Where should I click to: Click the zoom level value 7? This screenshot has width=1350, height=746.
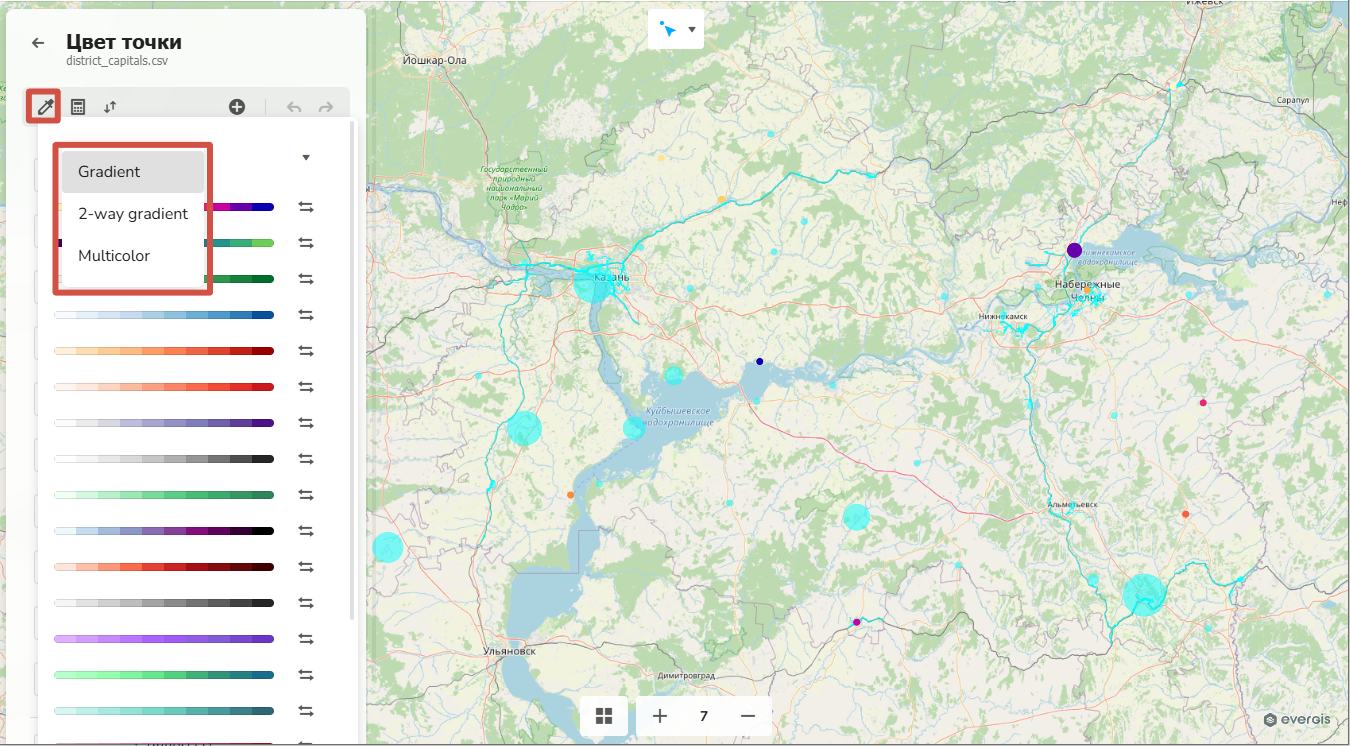point(704,716)
